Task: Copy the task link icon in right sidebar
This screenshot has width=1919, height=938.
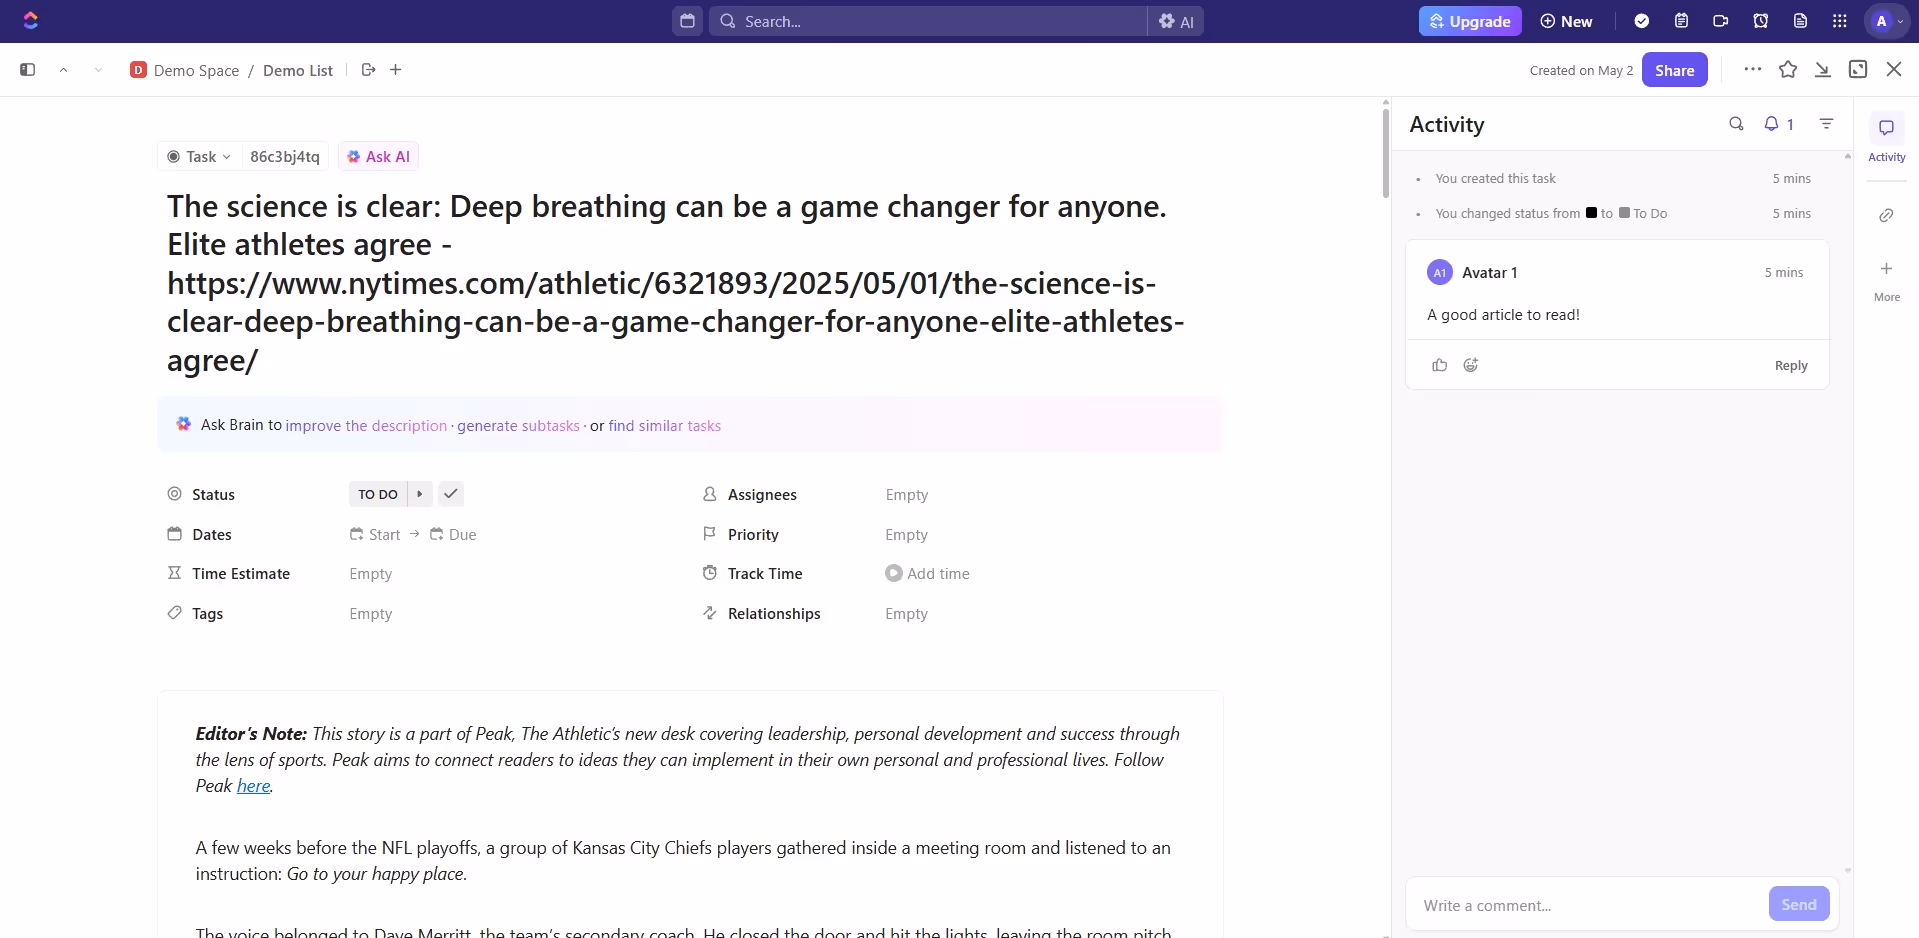Action: (x=1886, y=214)
